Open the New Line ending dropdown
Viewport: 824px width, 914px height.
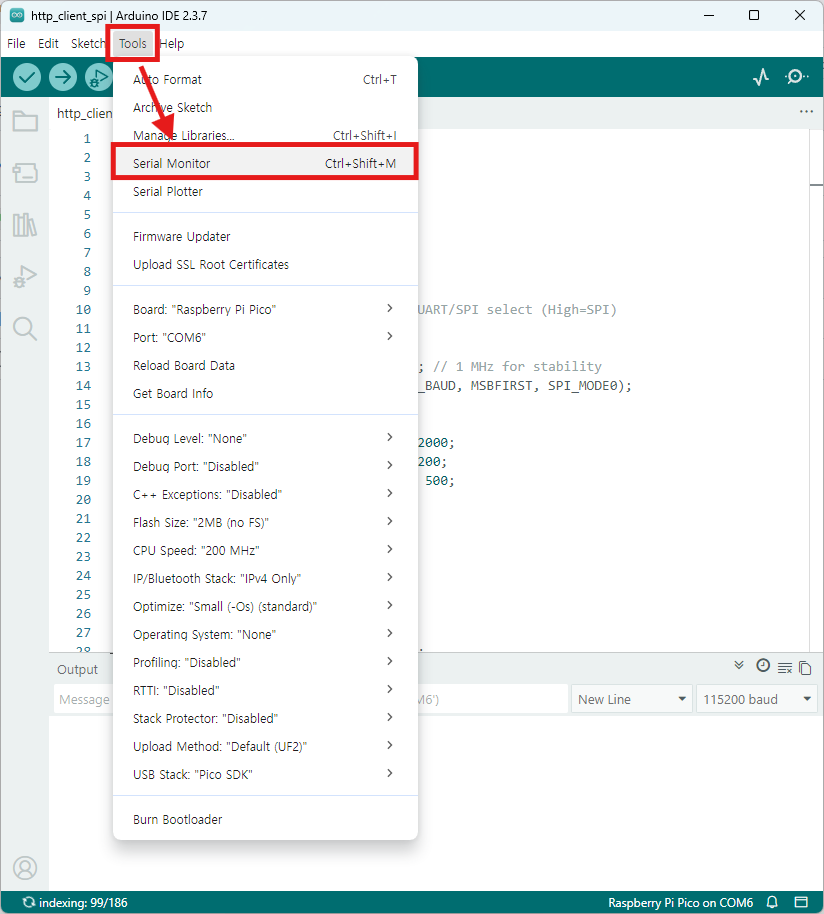(x=633, y=699)
